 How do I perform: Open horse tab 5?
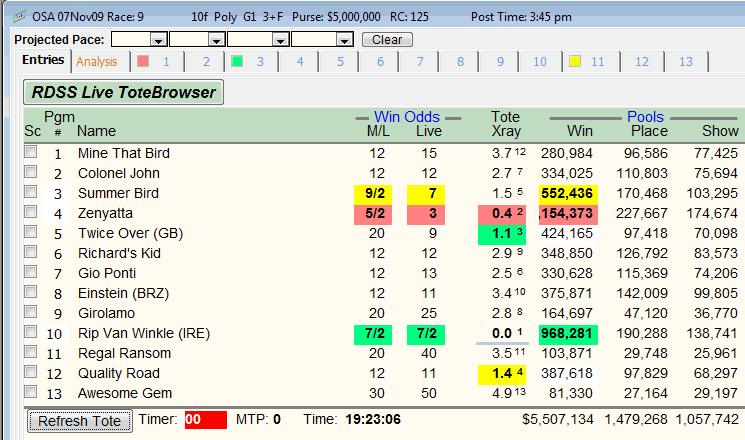pyautogui.click(x=340, y=62)
